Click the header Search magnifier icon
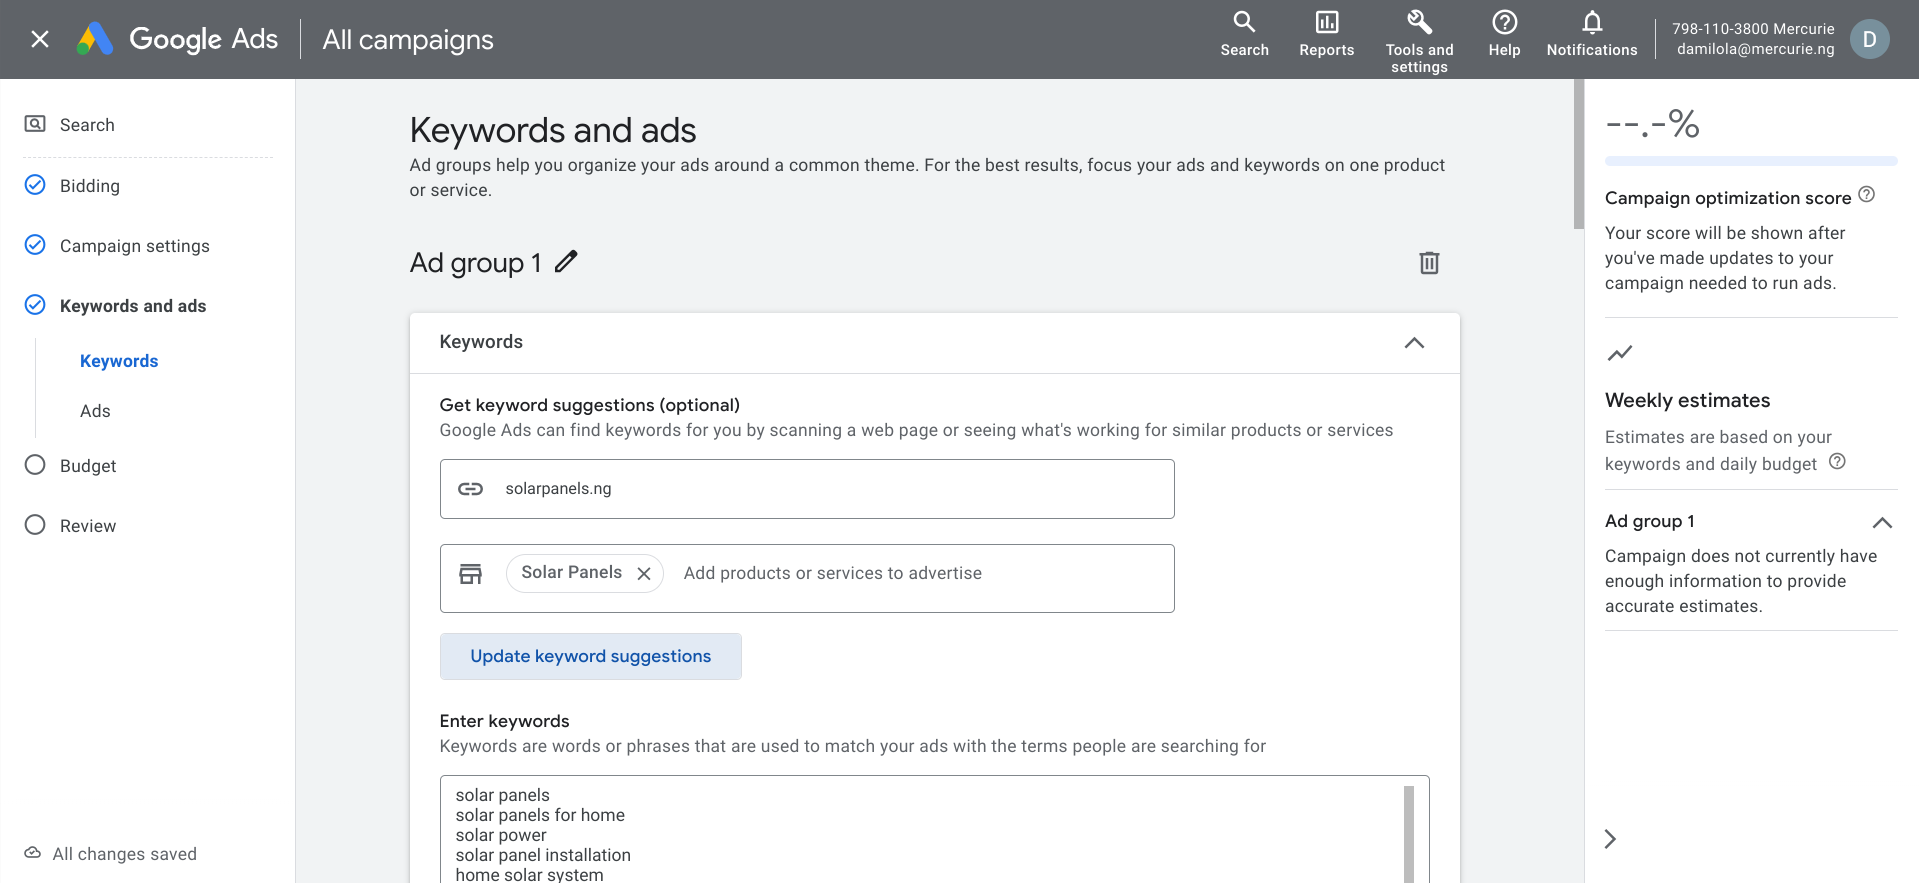The image size is (1919, 883). coord(1244,23)
